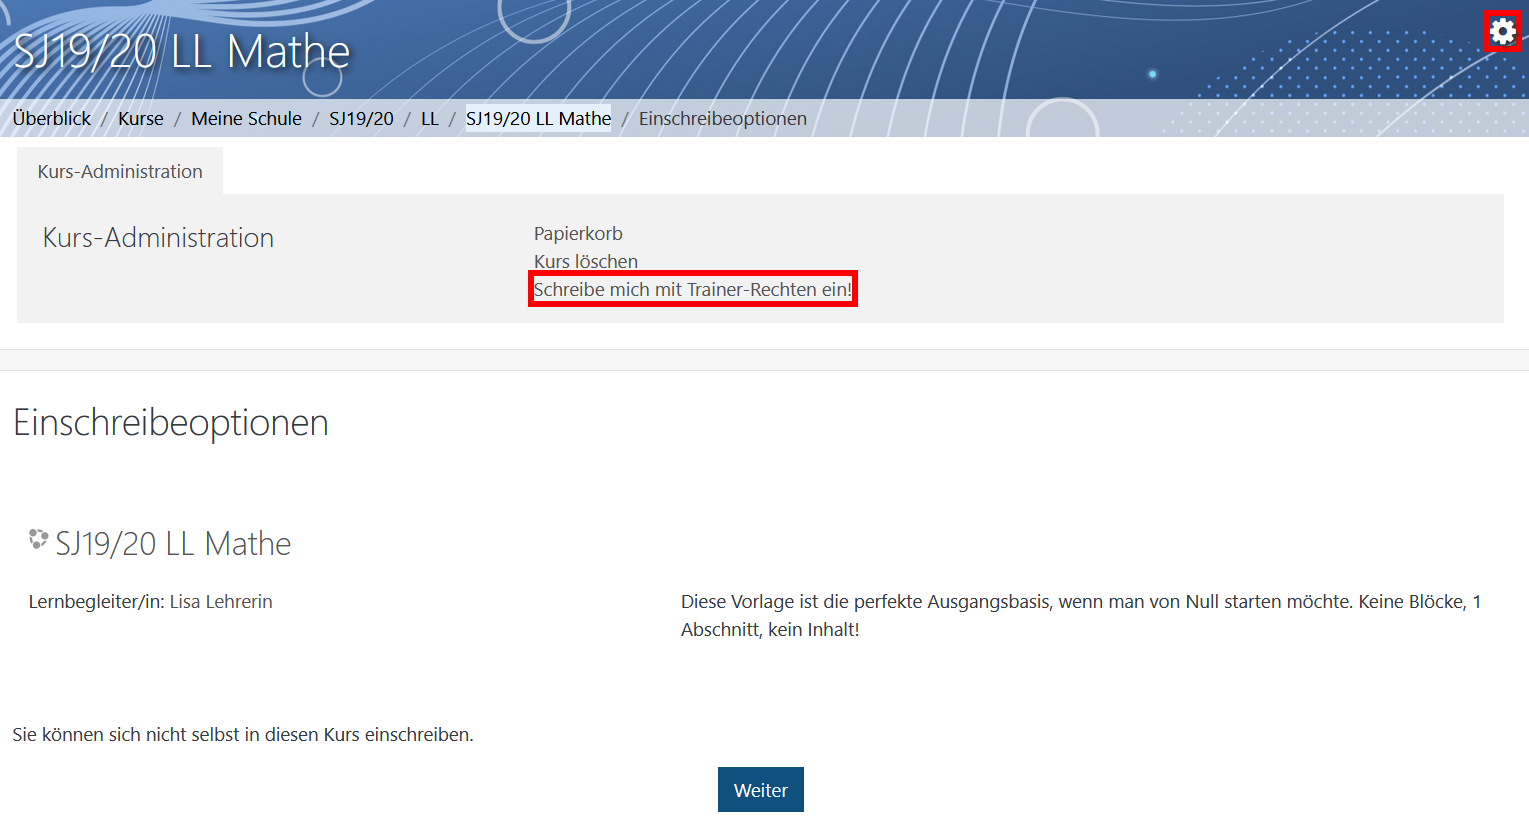Jump to the LL breadcrumb category
The width and height of the screenshot is (1529, 827).
pos(429,118)
